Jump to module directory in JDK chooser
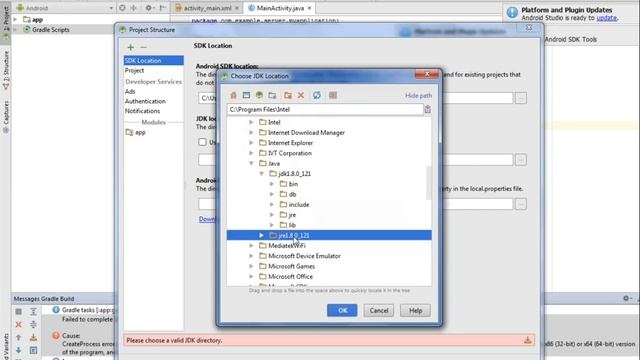This screenshot has height=360, width=640. [x=272, y=95]
